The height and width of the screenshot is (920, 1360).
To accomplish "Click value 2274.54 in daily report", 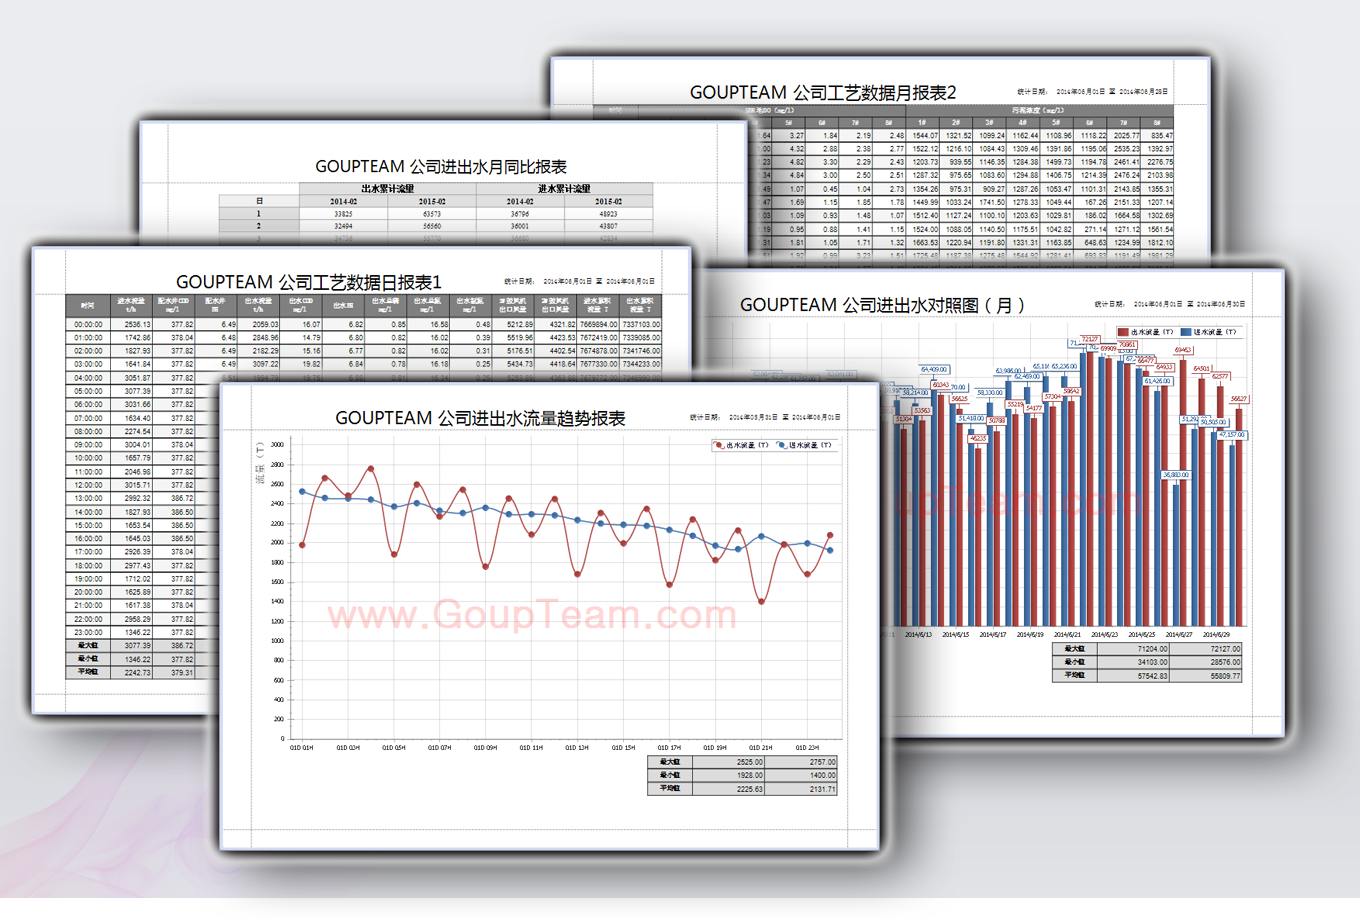I will tap(137, 431).
